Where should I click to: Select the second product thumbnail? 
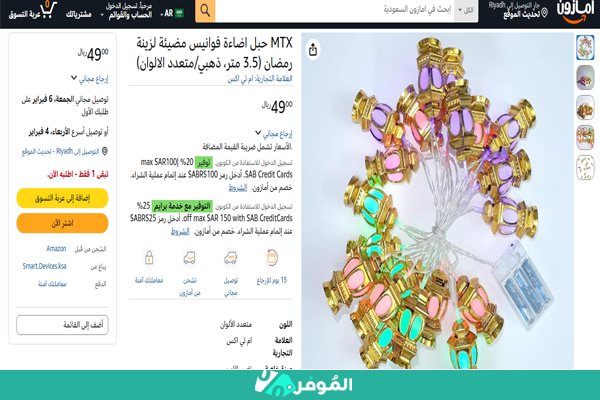(x=585, y=77)
